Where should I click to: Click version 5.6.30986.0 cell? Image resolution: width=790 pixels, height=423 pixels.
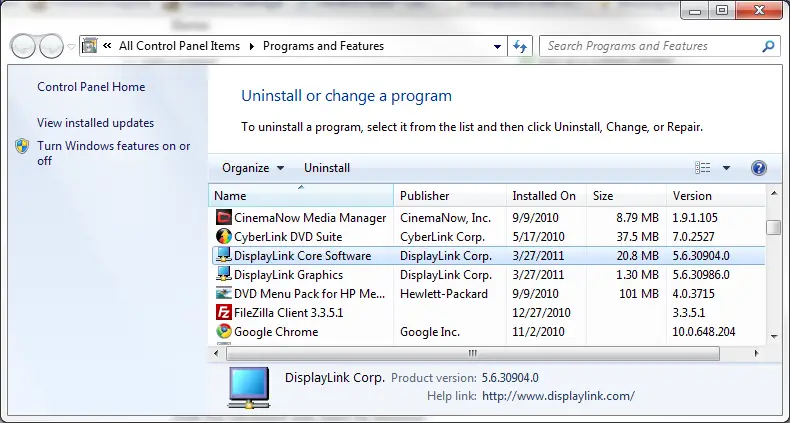coord(701,275)
